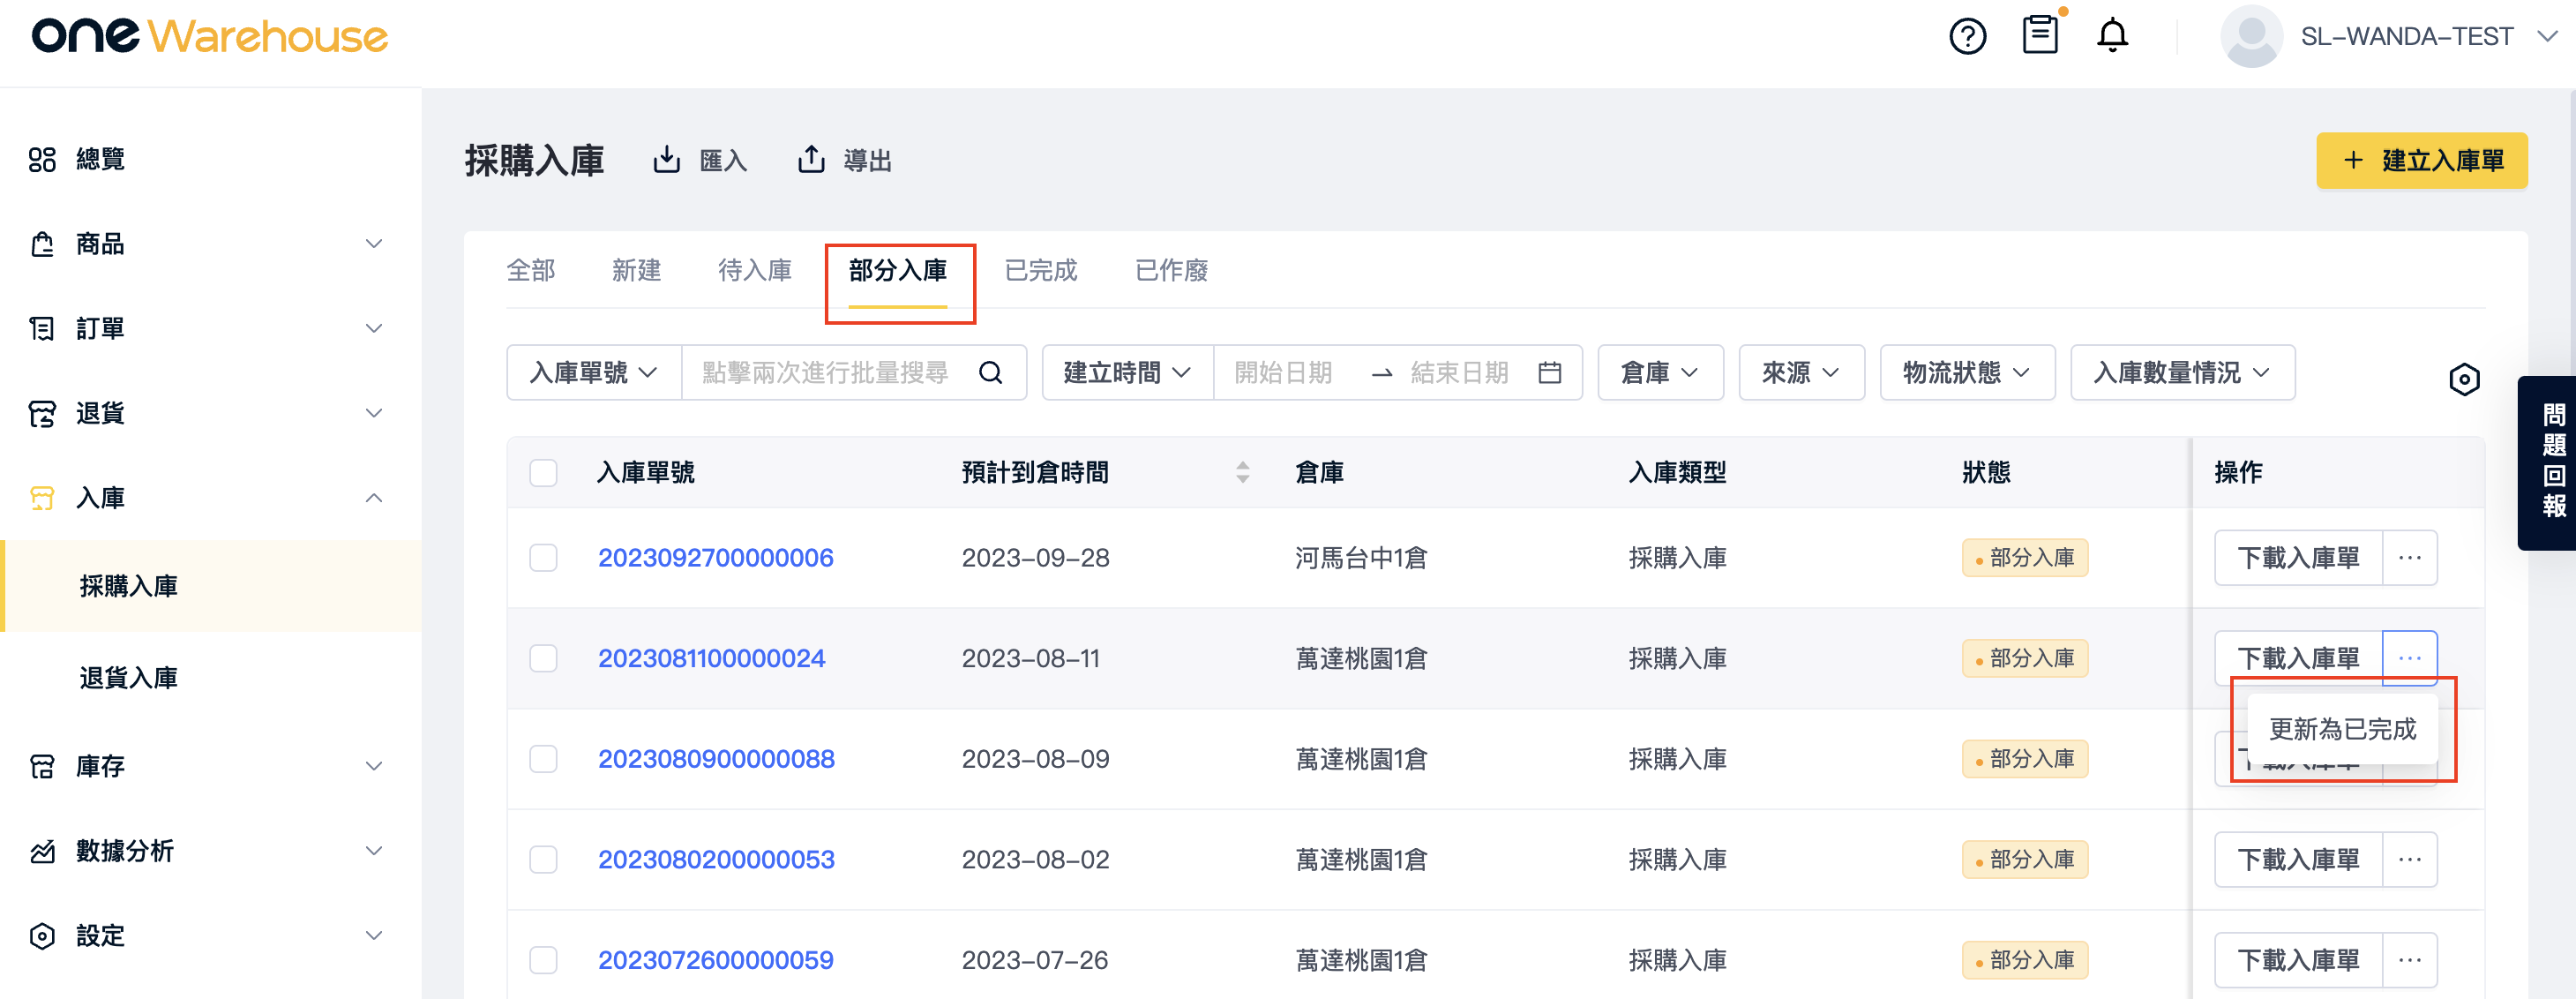Click more options button for 2023081100000024
Viewport: 2576px width, 999px height.
(2409, 658)
